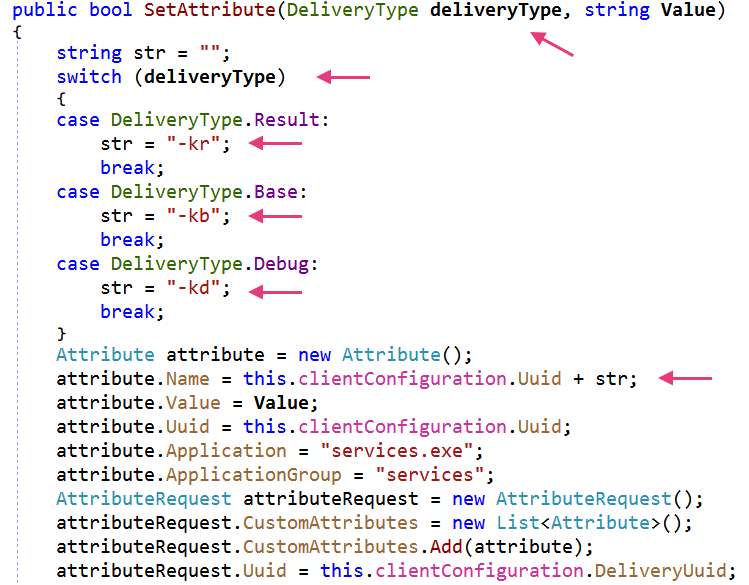This screenshot has width=749, height=585.
Task: Click the pink arrow beside the switch statement
Action: click(x=343, y=77)
